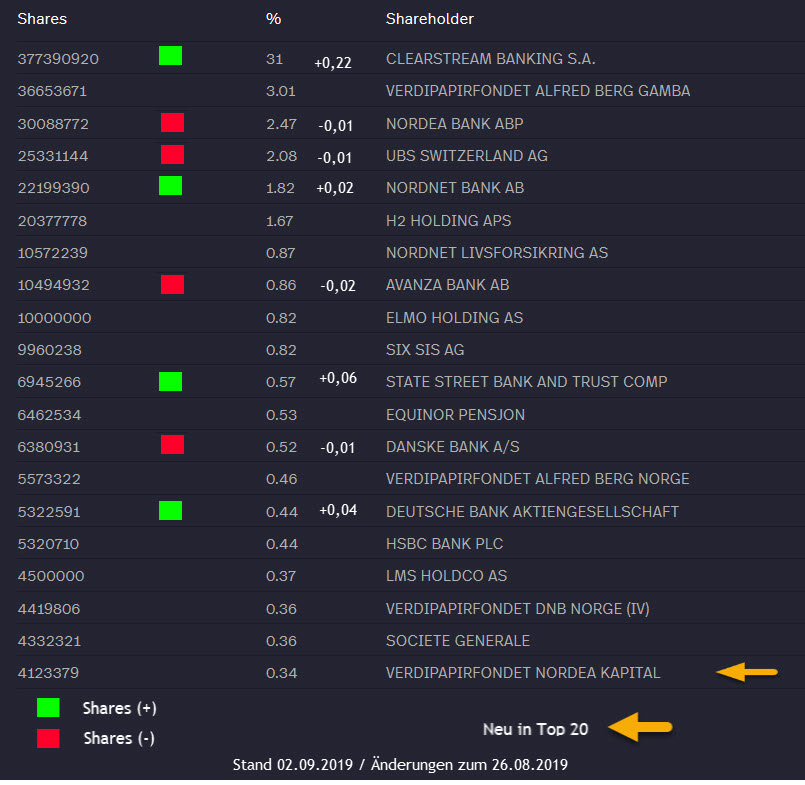Click the green indicator beside CLEARSTREAM BANKING

click(x=170, y=55)
